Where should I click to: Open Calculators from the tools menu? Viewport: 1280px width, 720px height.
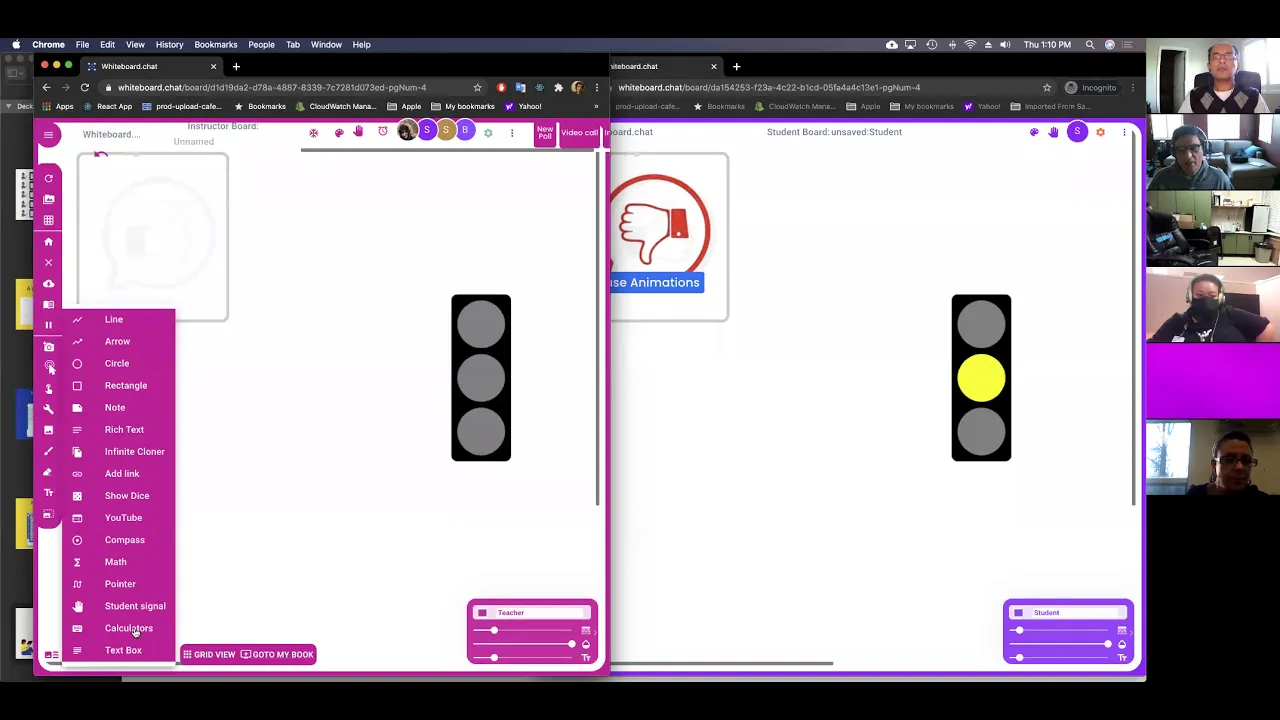pos(118,628)
